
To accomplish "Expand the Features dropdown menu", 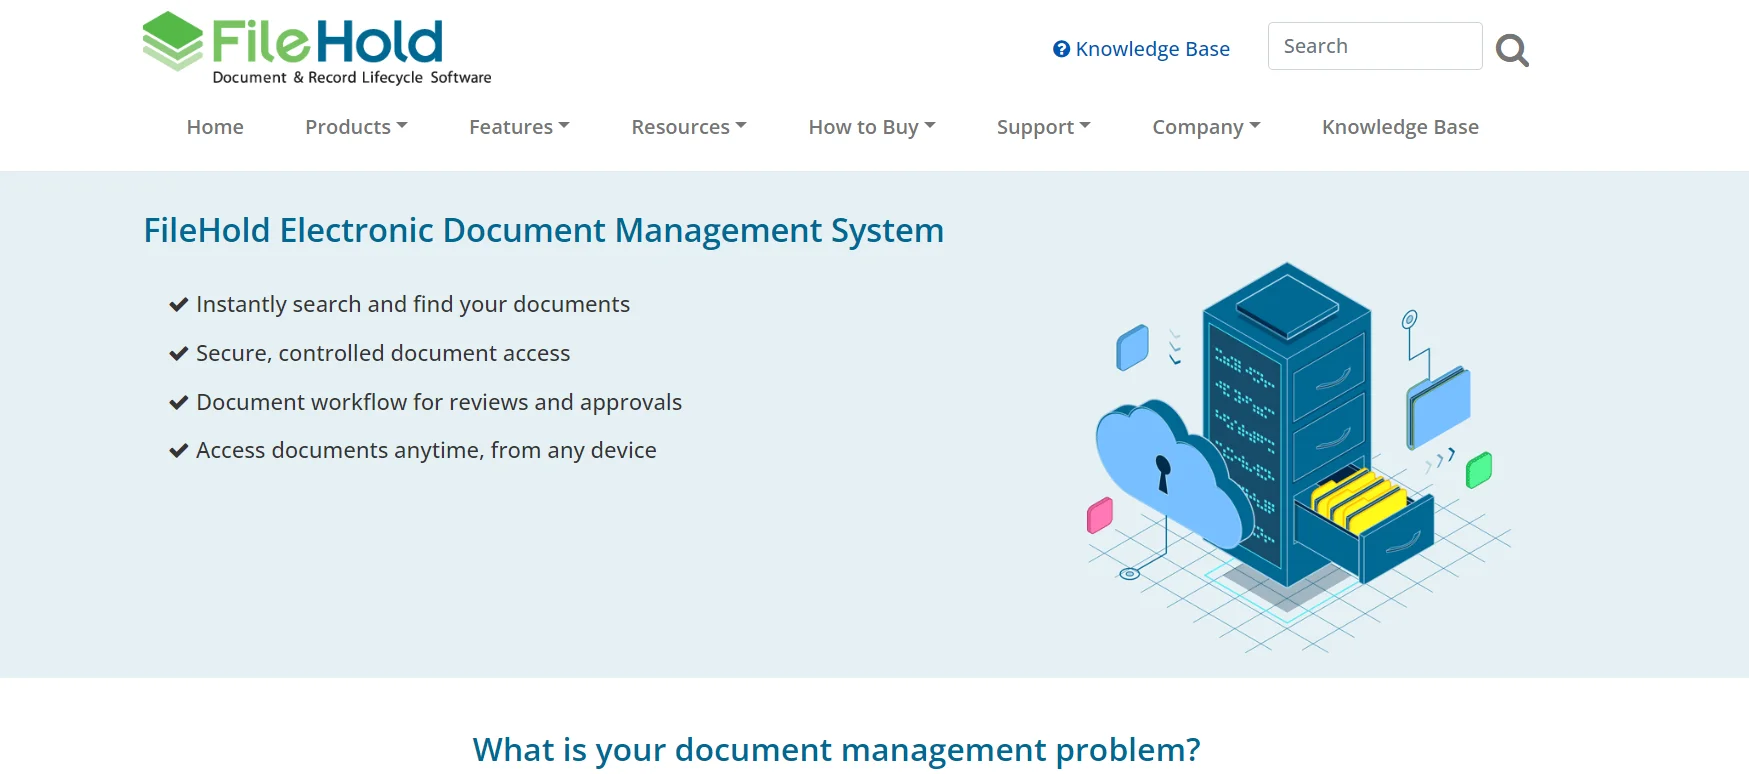I will [519, 127].
